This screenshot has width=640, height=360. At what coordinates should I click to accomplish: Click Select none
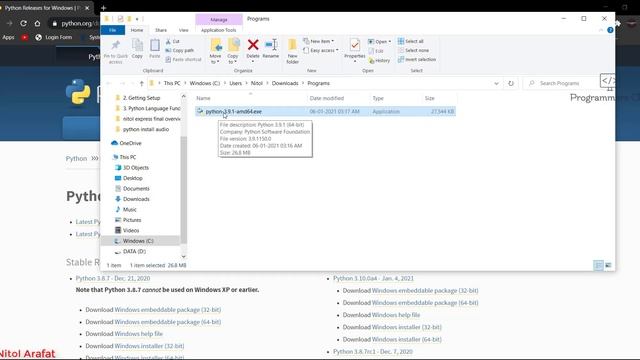[x=413, y=50]
